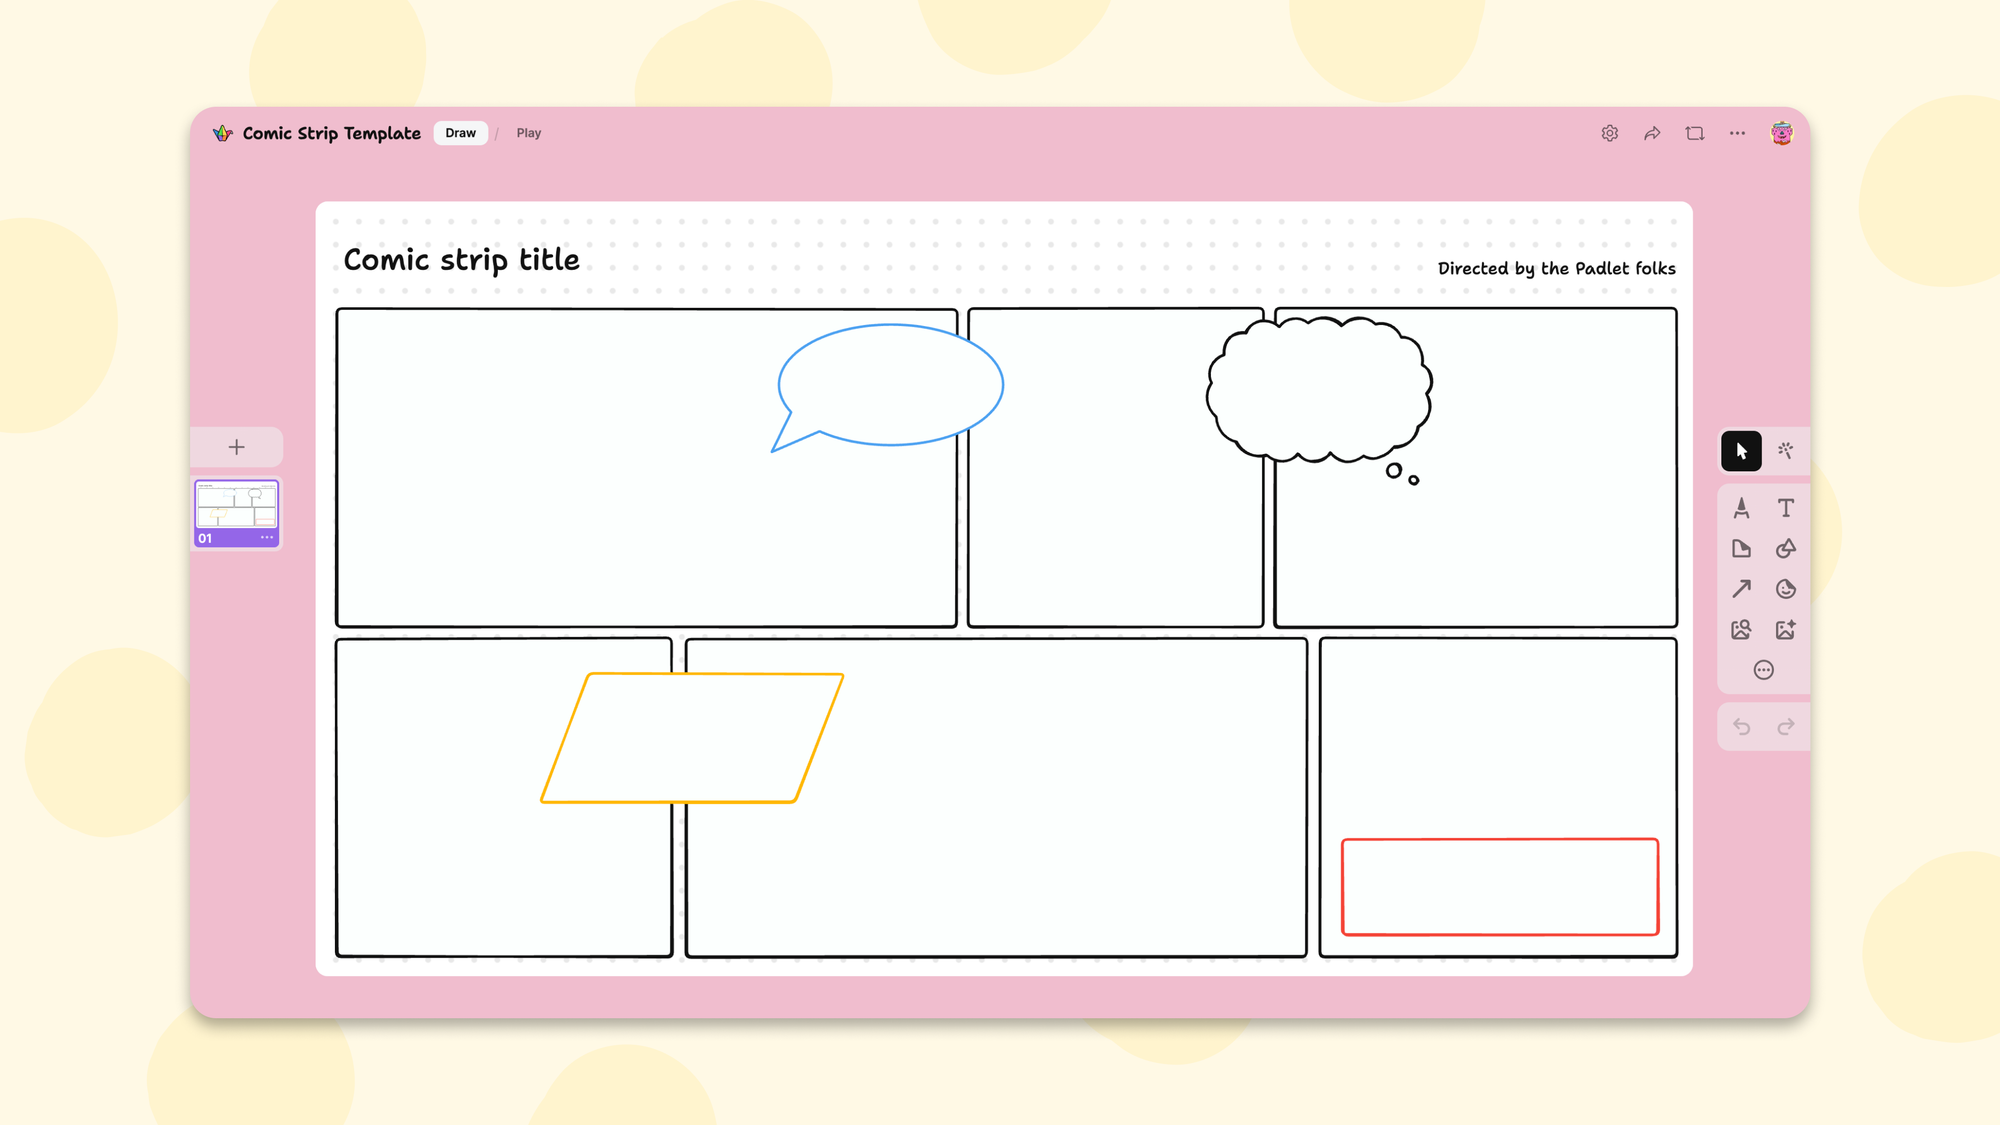
Task: Stay on the Draw tab
Action: click(460, 132)
